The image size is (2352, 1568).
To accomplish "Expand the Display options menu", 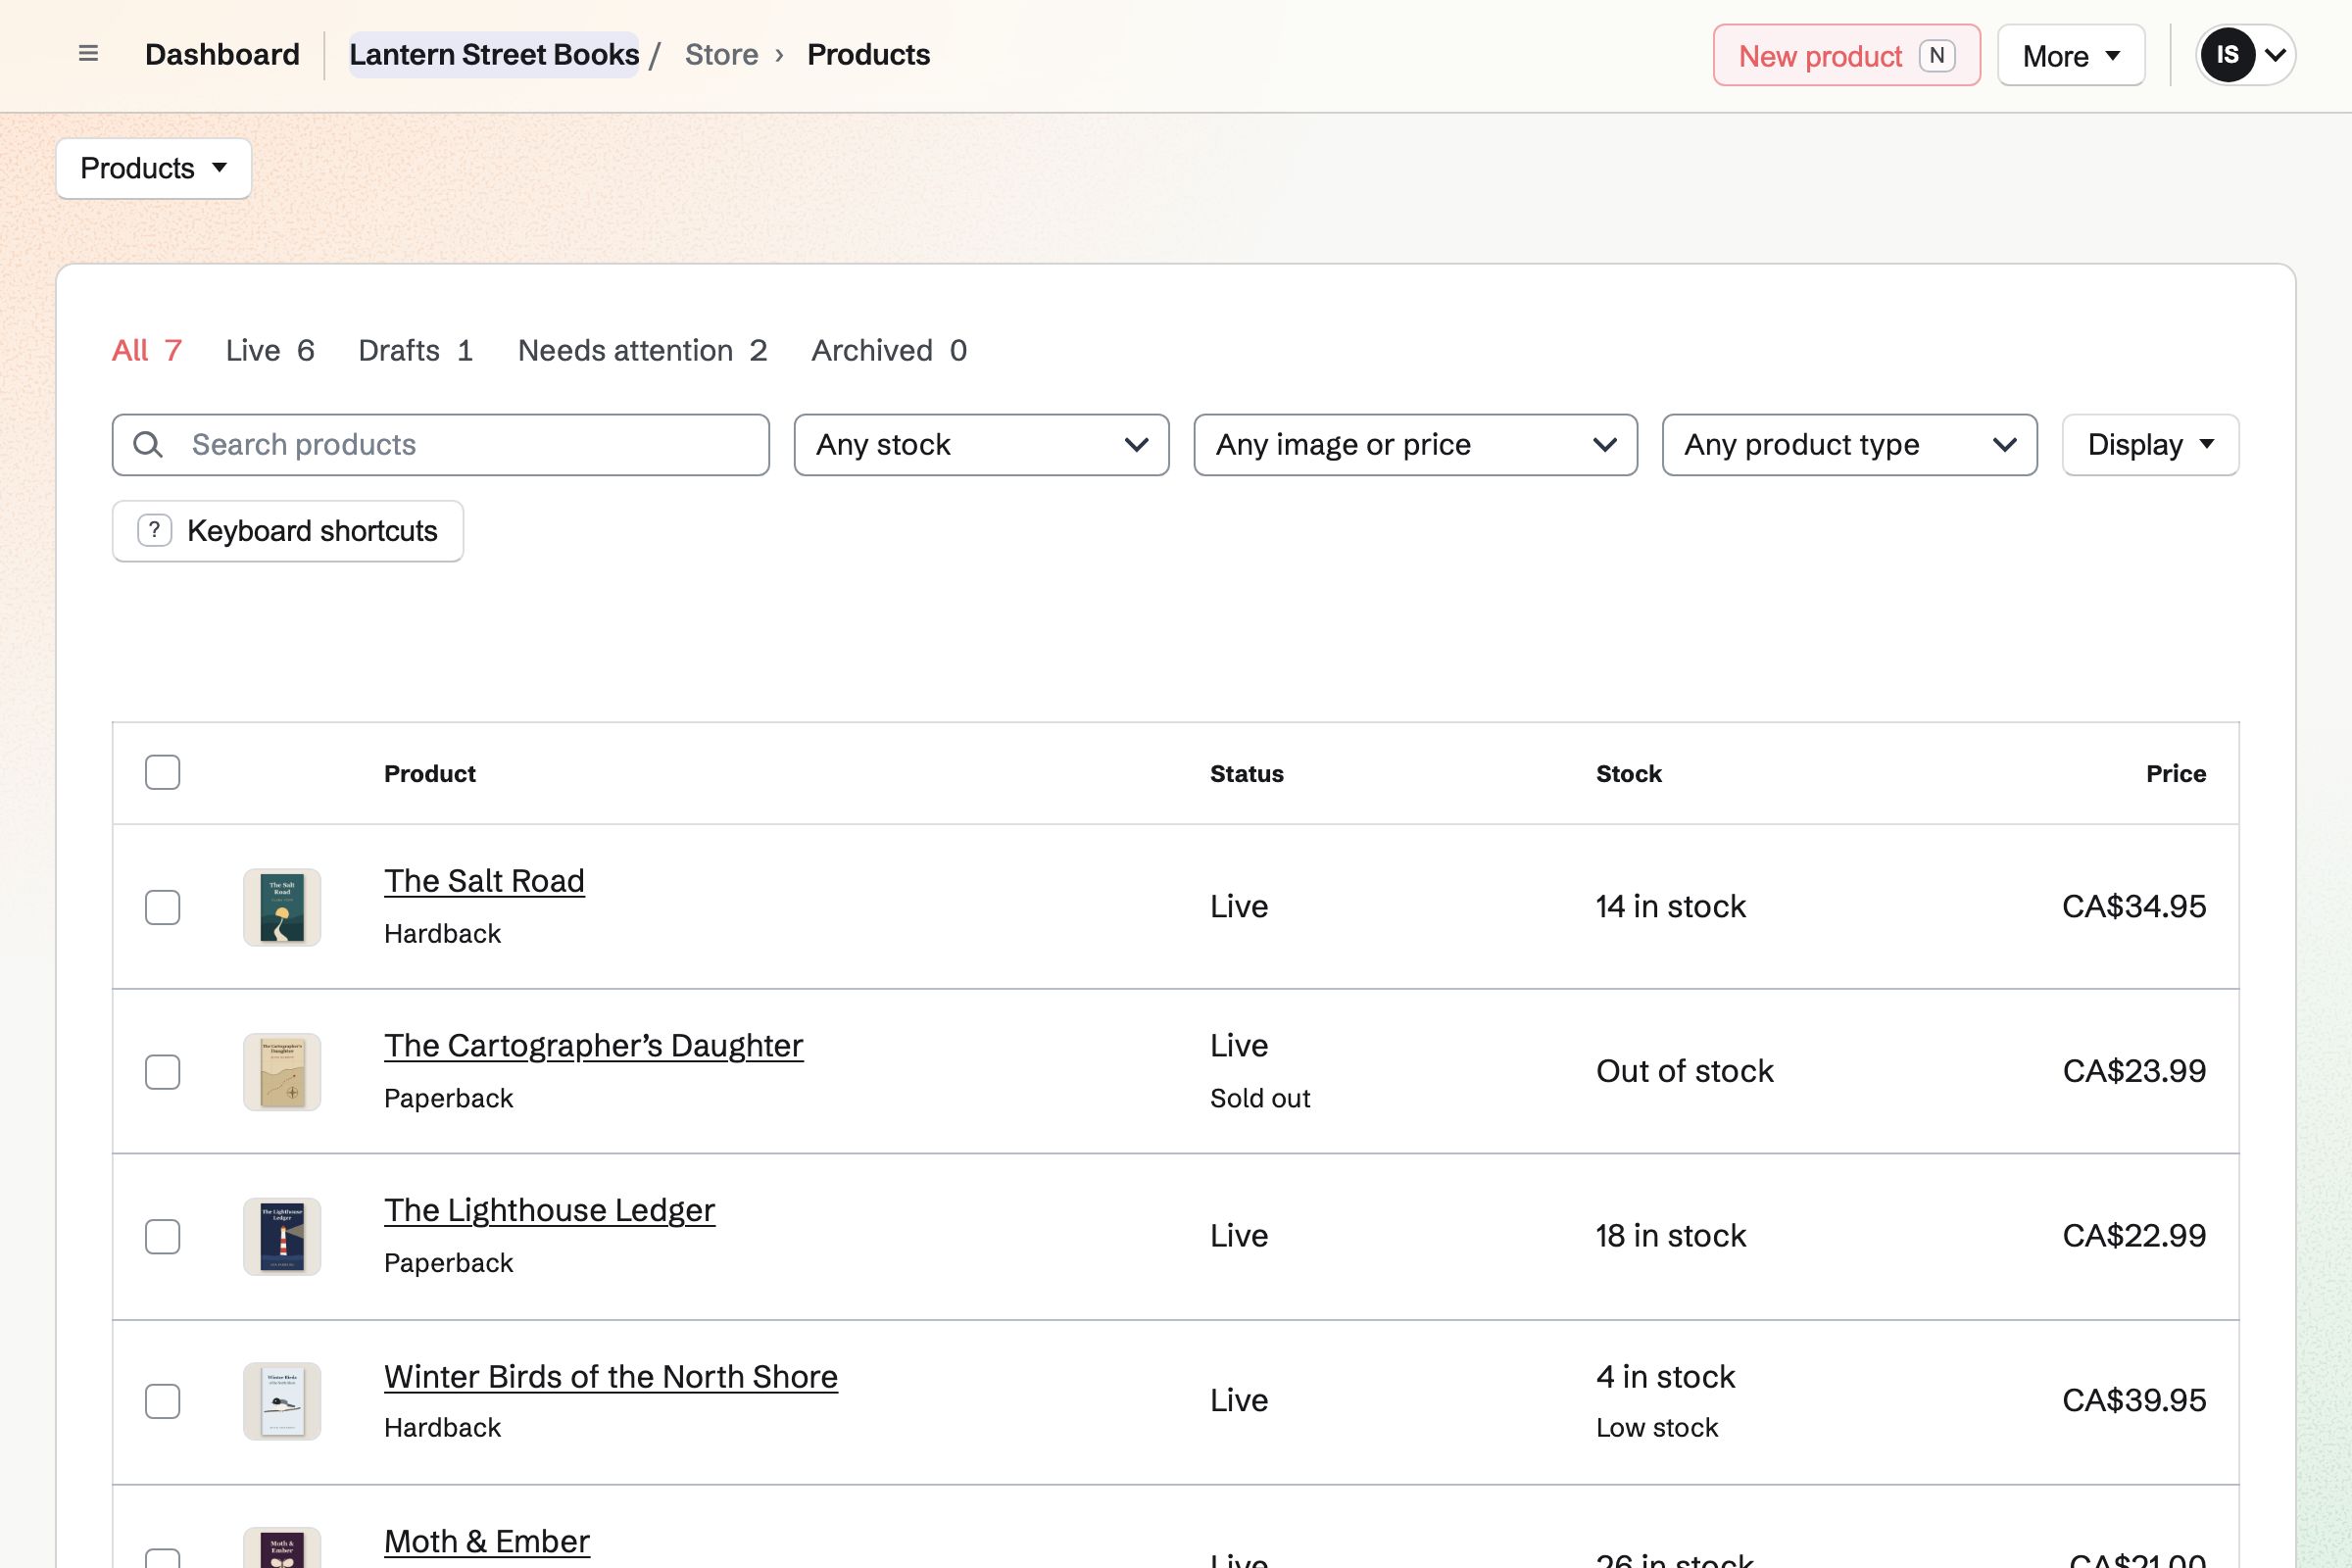I will pos(2150,445).
